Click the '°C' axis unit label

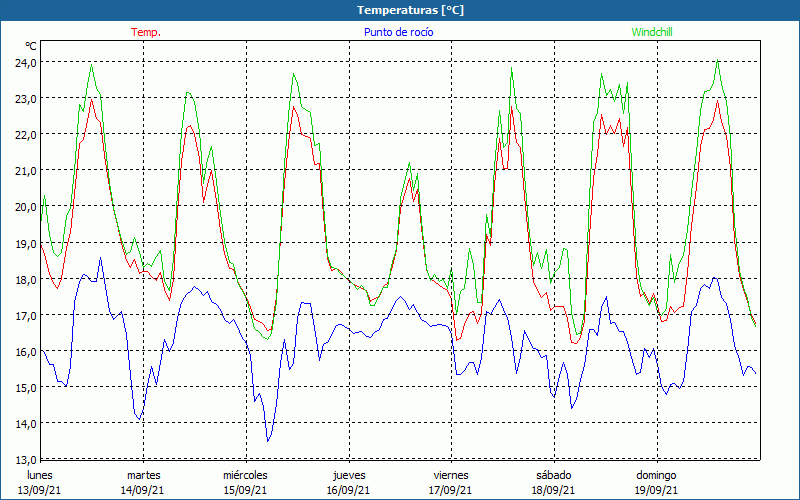[x=31, y=46]
